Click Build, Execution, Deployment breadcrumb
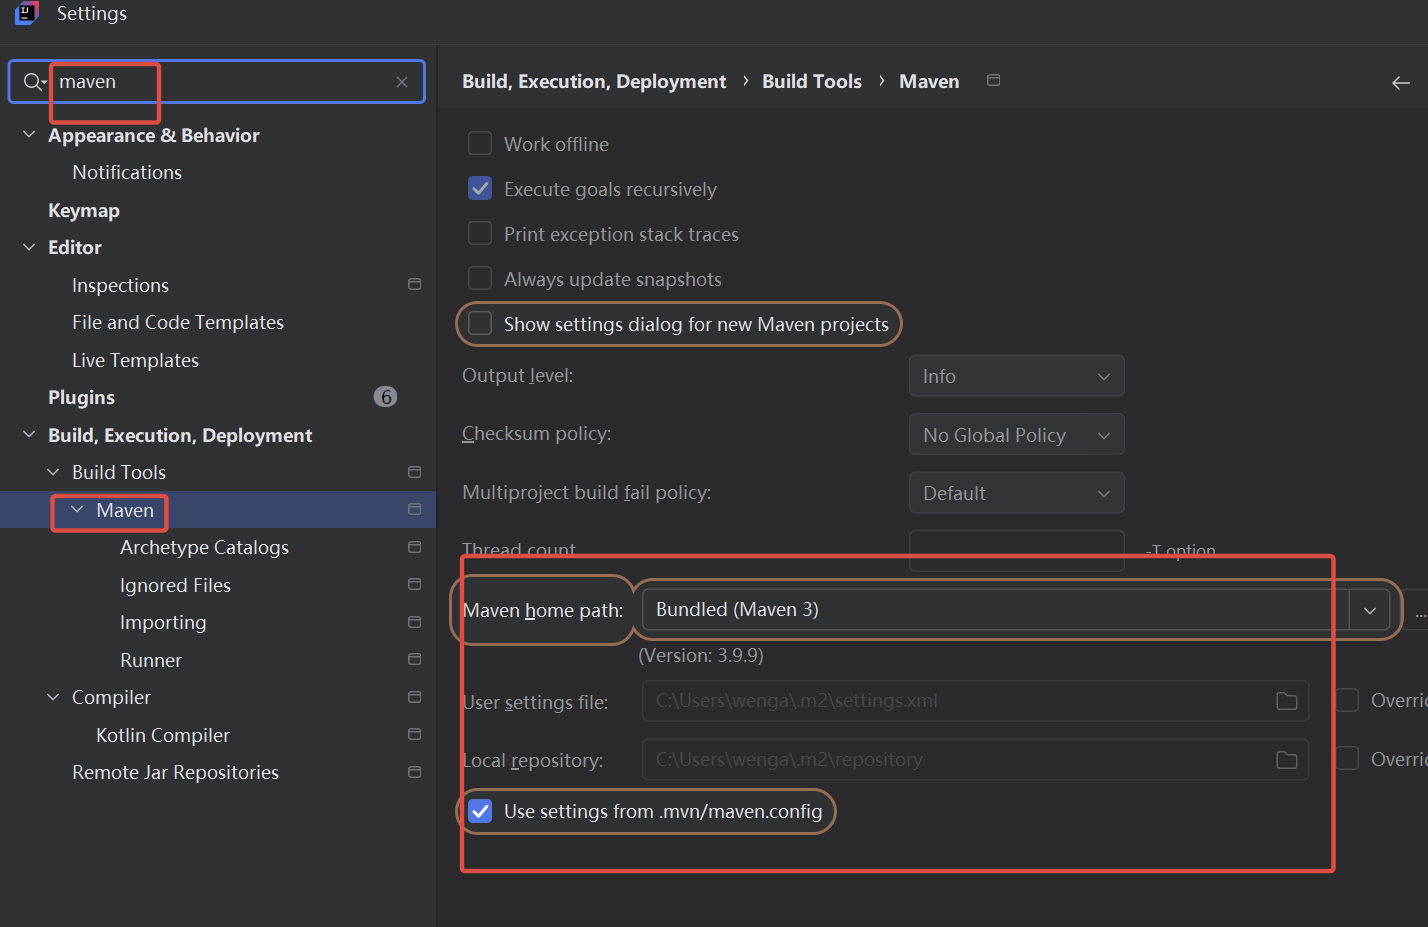 594,81
